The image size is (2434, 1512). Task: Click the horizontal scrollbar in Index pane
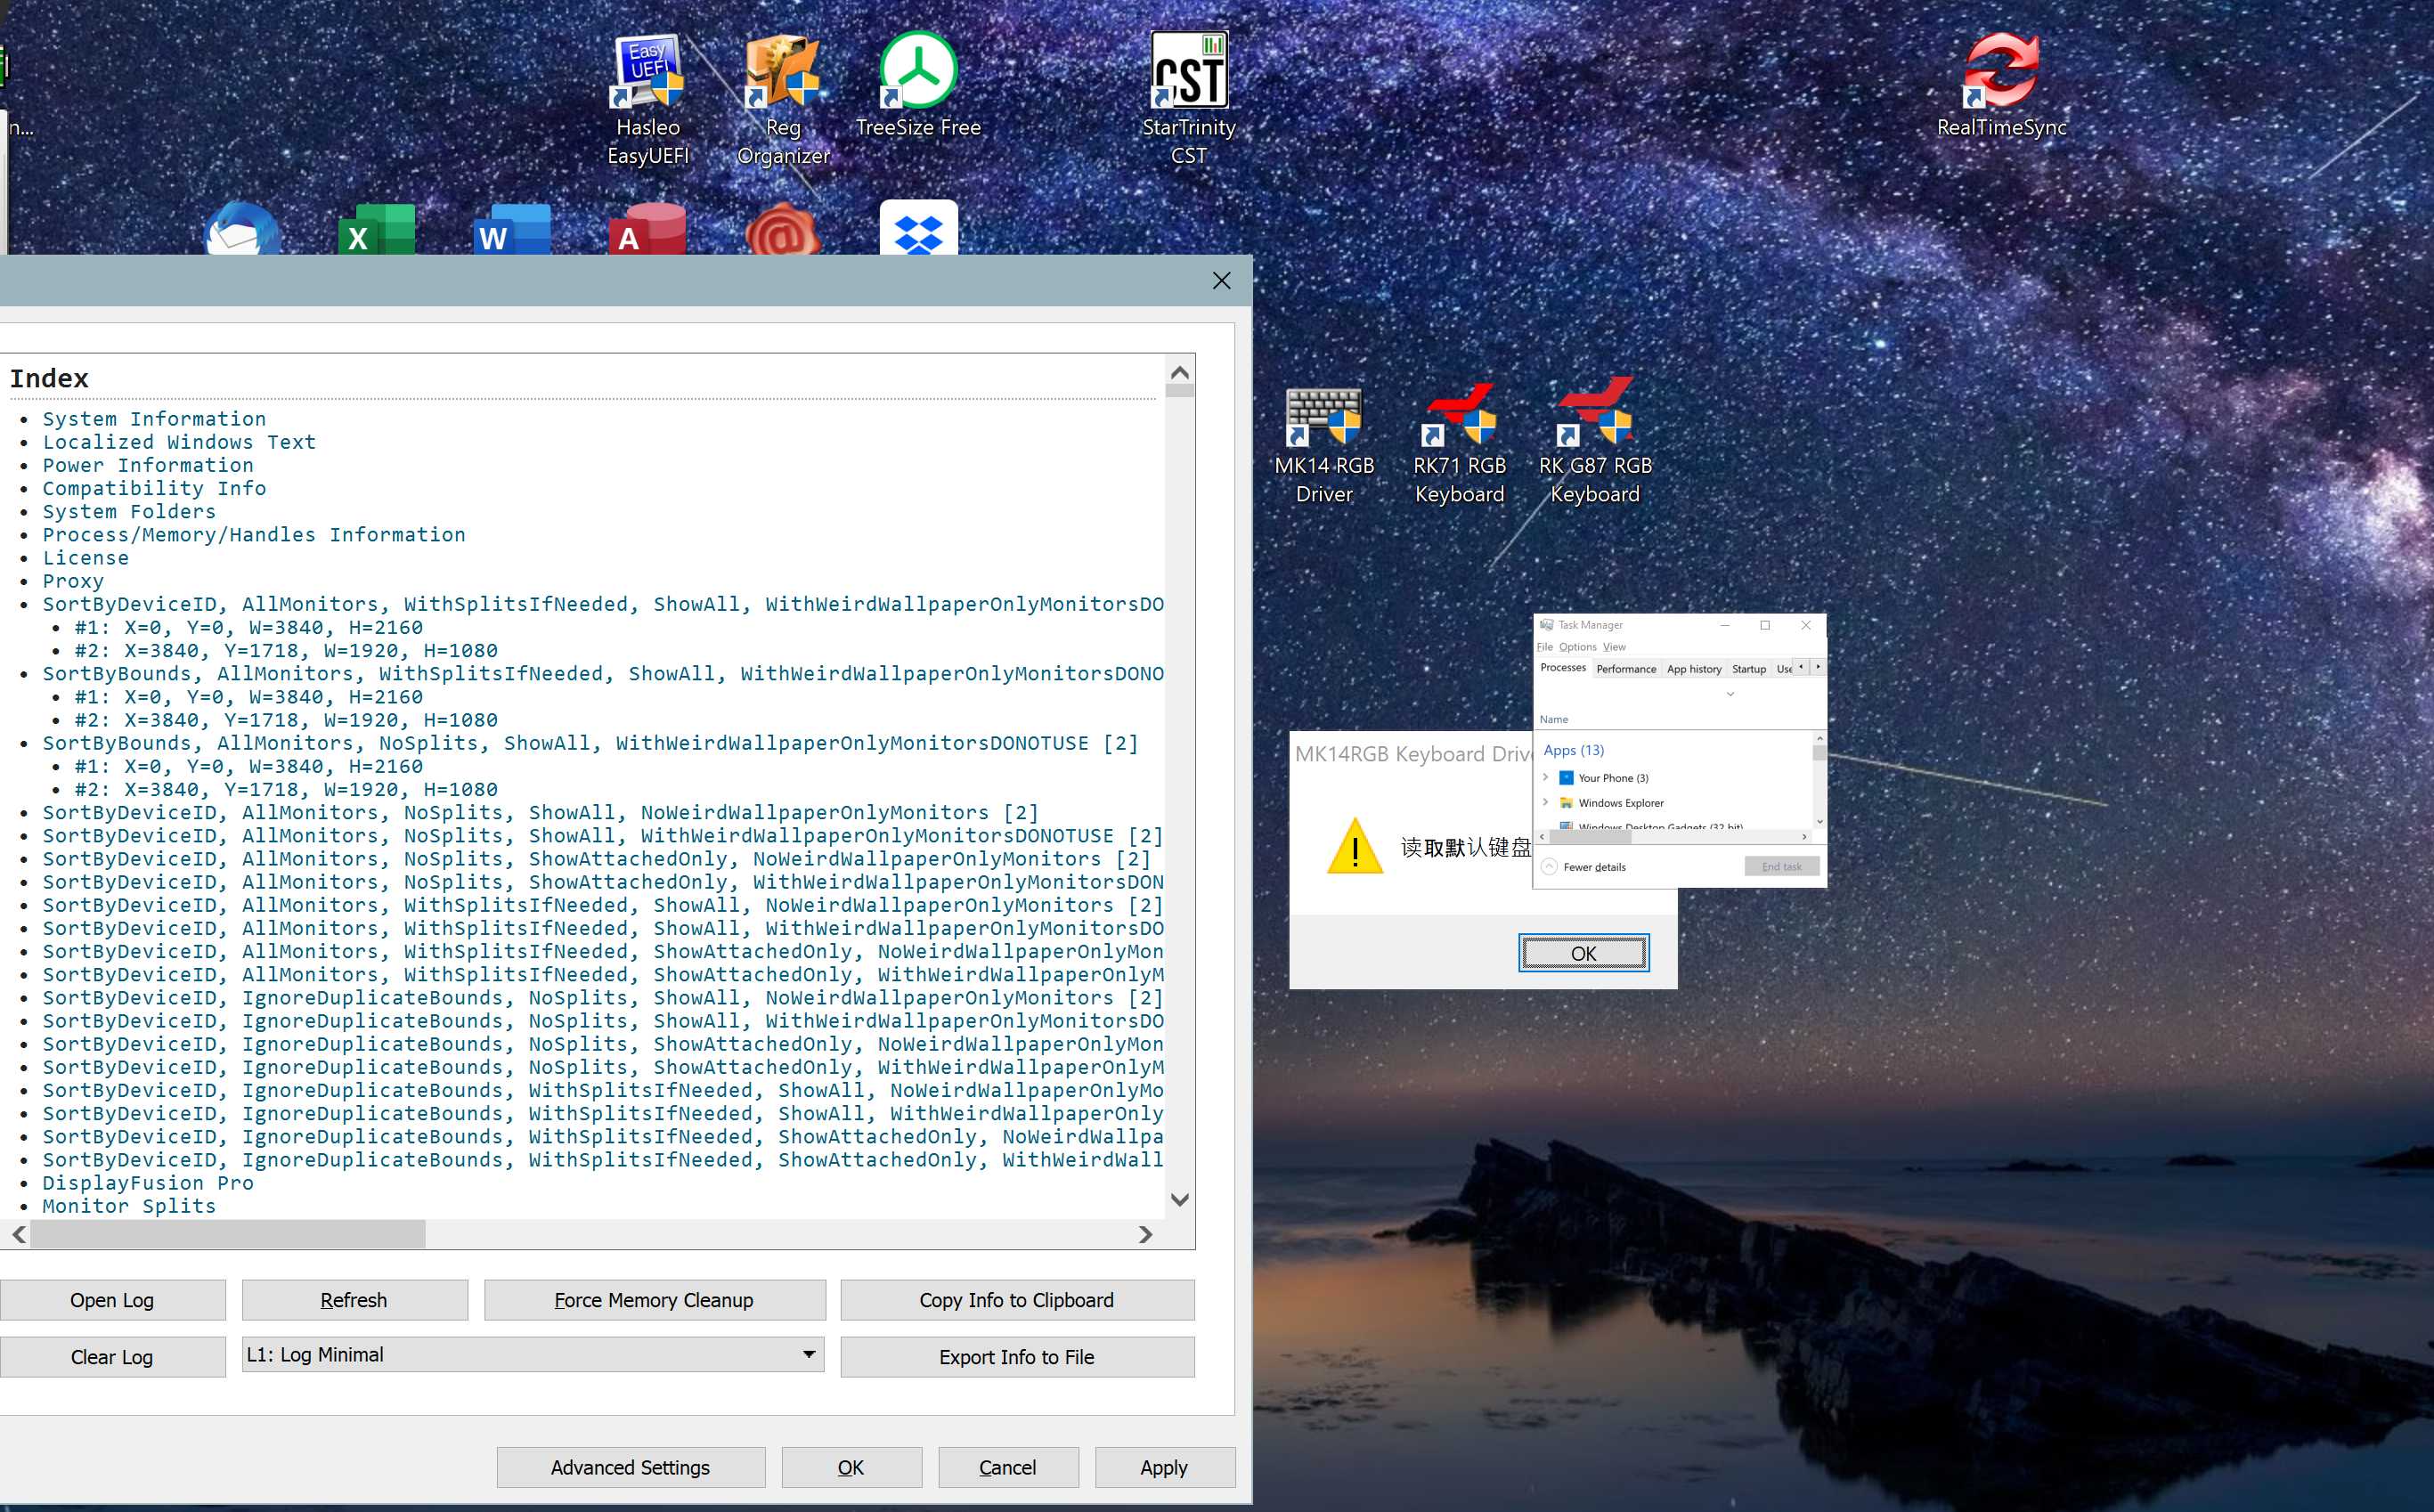pos(228,1235)
